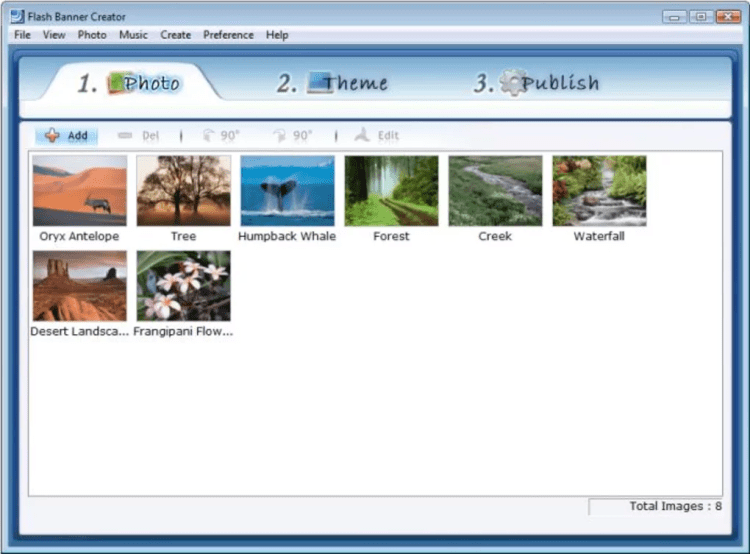750x554 pixels.
Task: Click the Del minus icon
Action: (x=125, y=136)
